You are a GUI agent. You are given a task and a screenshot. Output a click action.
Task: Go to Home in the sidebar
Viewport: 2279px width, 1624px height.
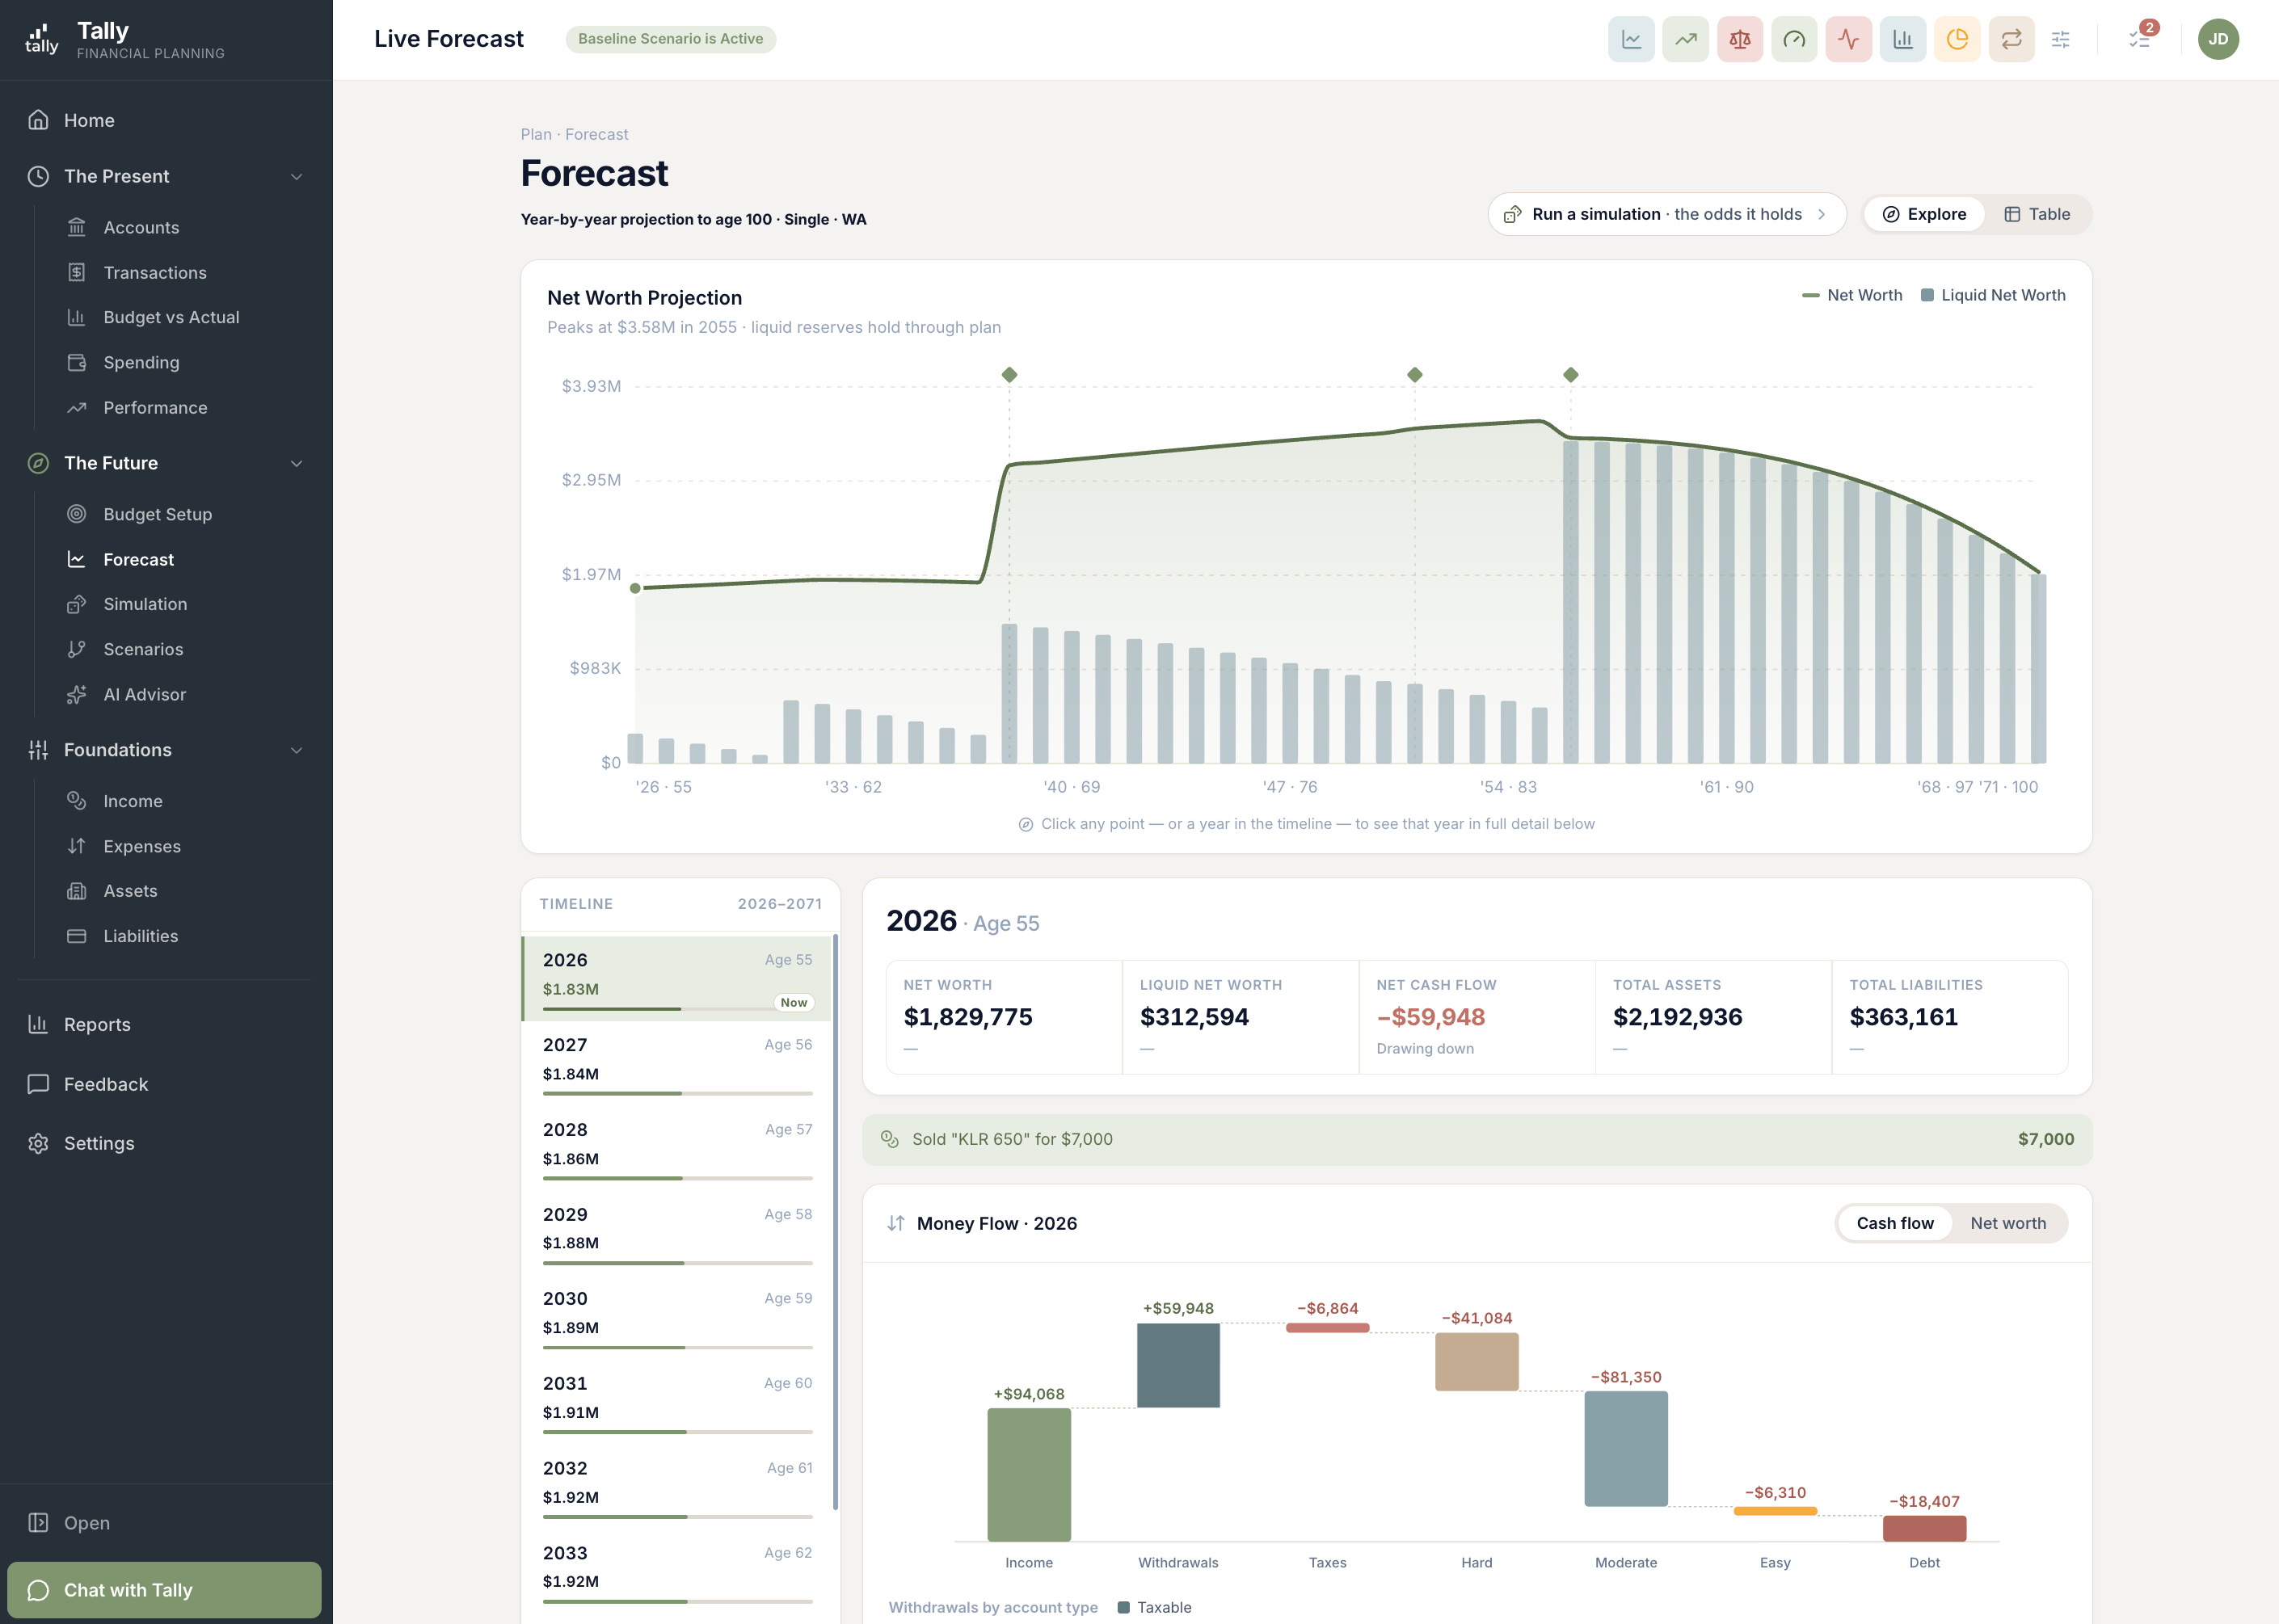[x=166, y=120]
